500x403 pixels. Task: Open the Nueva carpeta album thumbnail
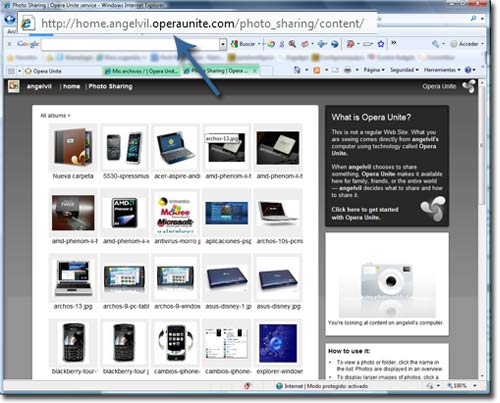(x=73, y=148)
